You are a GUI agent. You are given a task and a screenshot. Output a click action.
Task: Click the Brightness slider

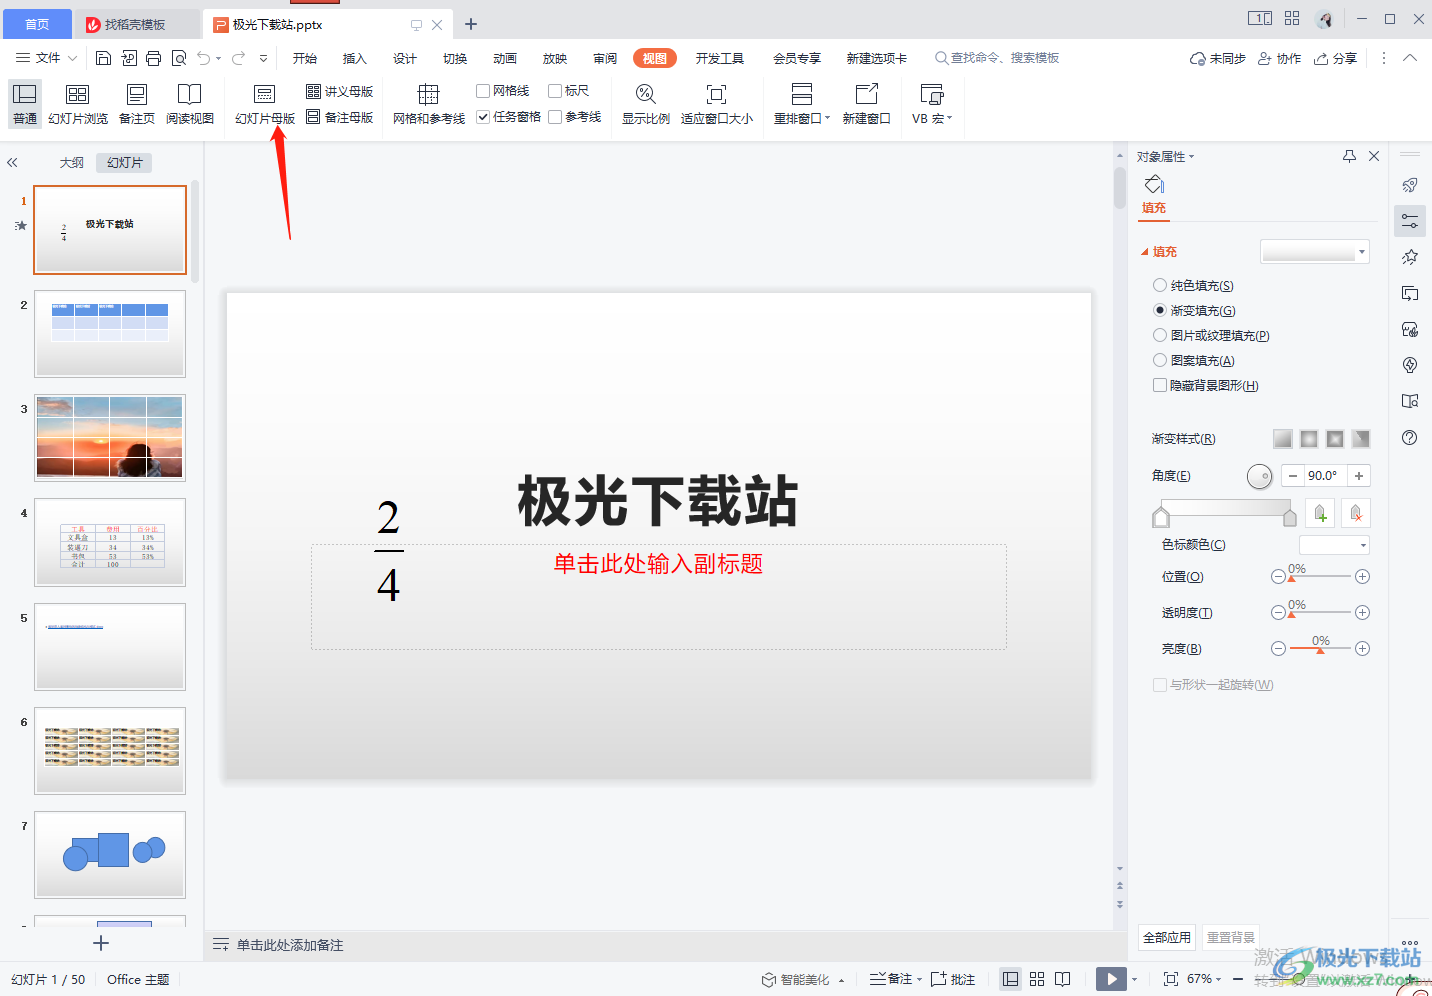coord(1320,648)
